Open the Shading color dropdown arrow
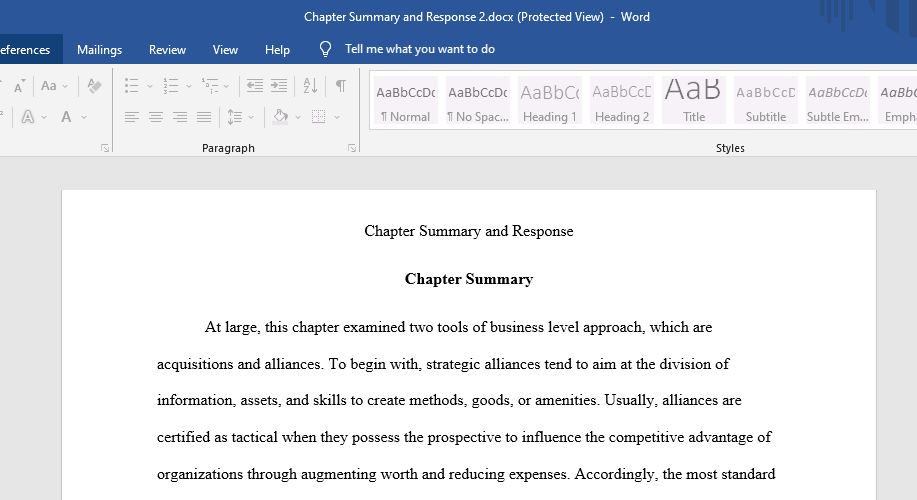 298,118
